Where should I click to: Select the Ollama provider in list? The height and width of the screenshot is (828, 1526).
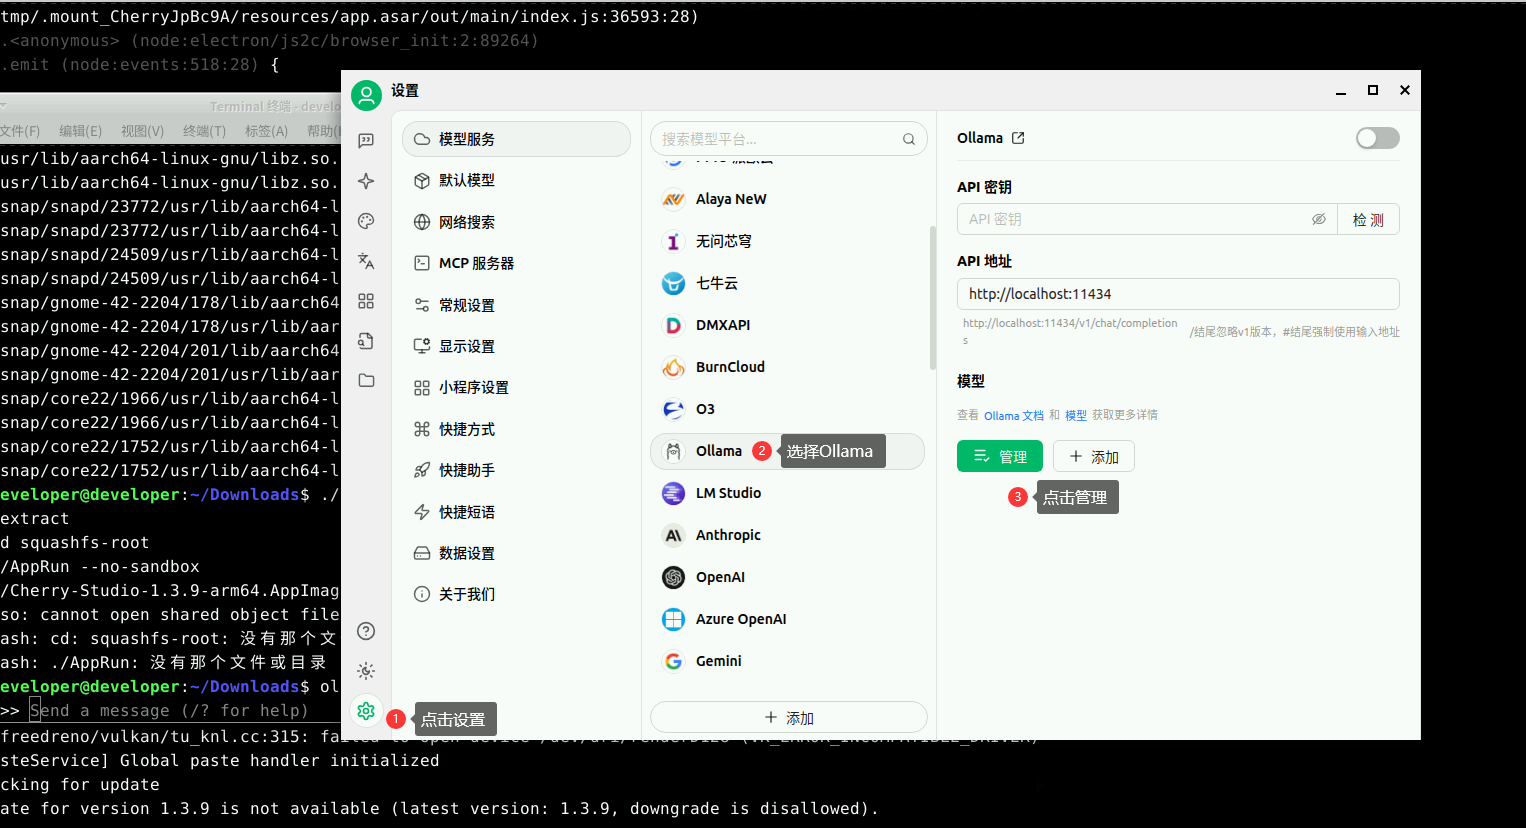pyautogui.click(x=788, y=451)
